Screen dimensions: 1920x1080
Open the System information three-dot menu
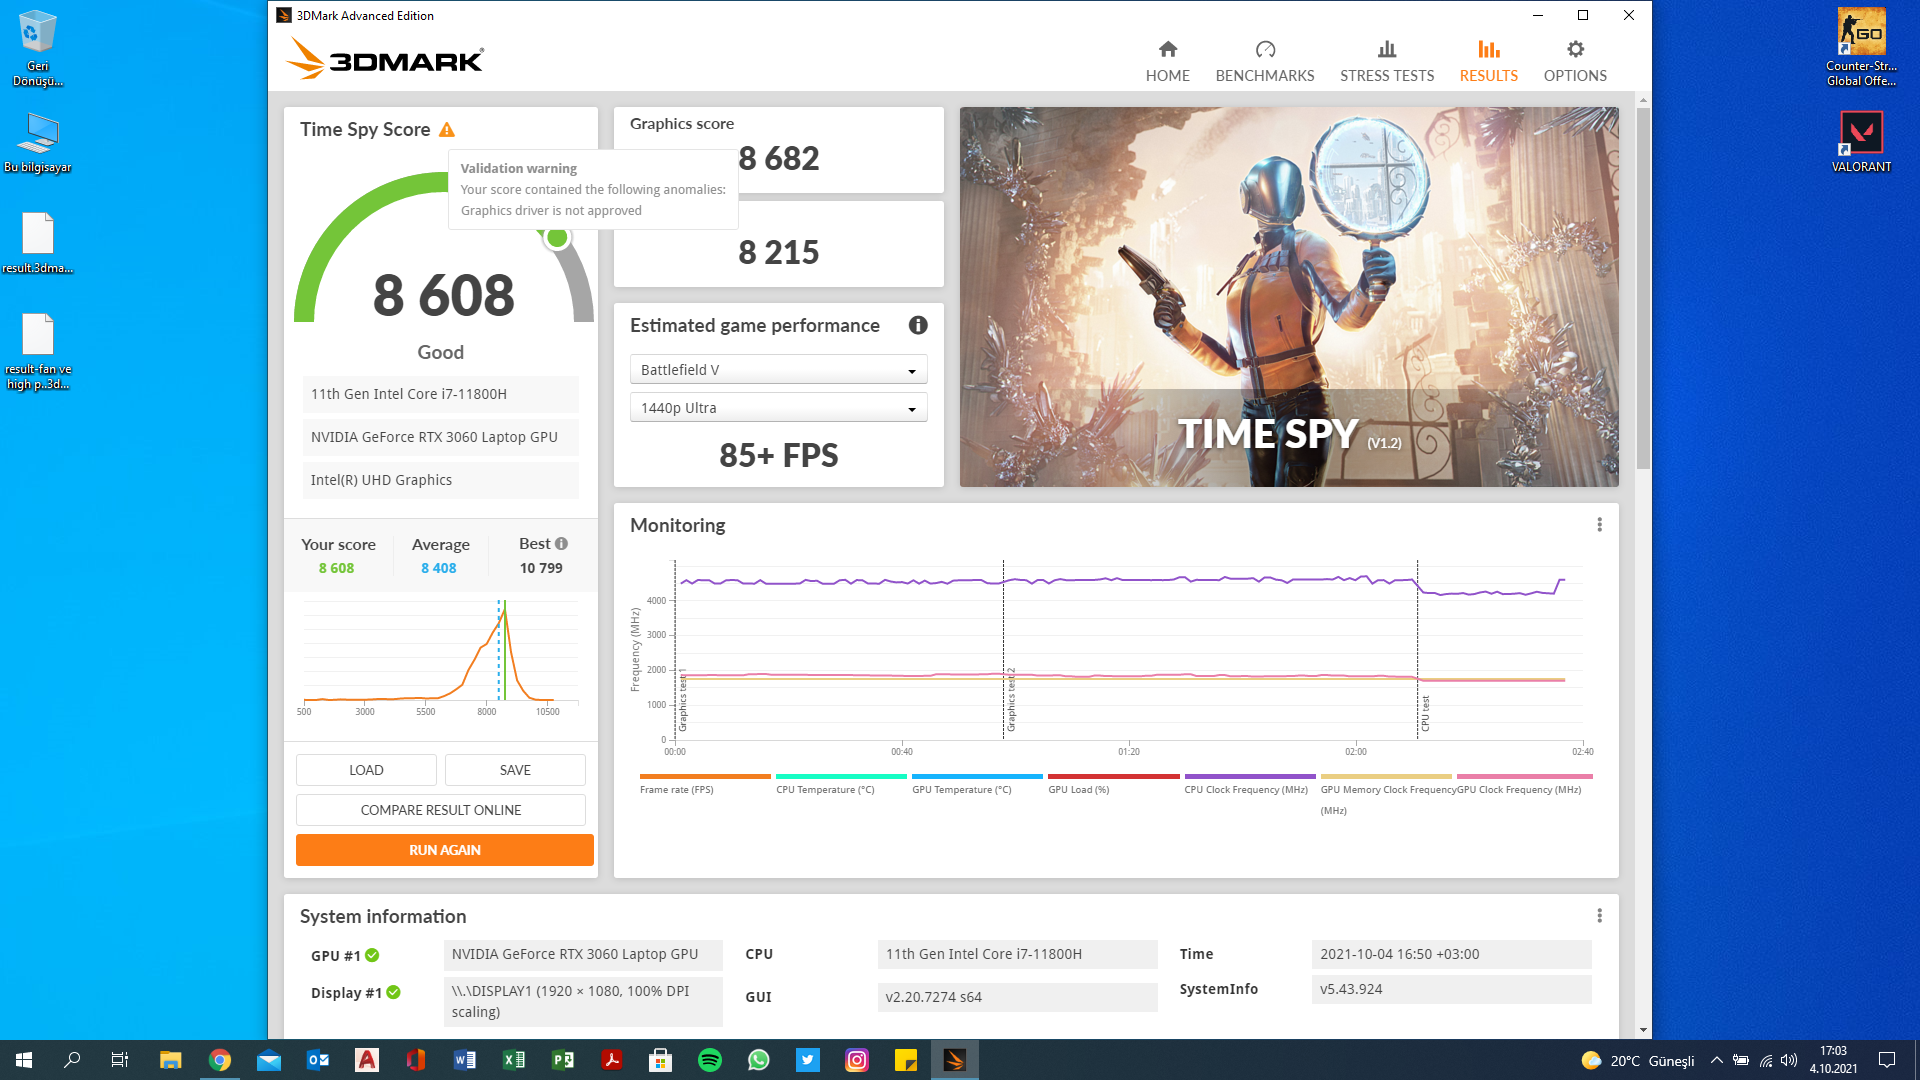(x=1599, y=916)
